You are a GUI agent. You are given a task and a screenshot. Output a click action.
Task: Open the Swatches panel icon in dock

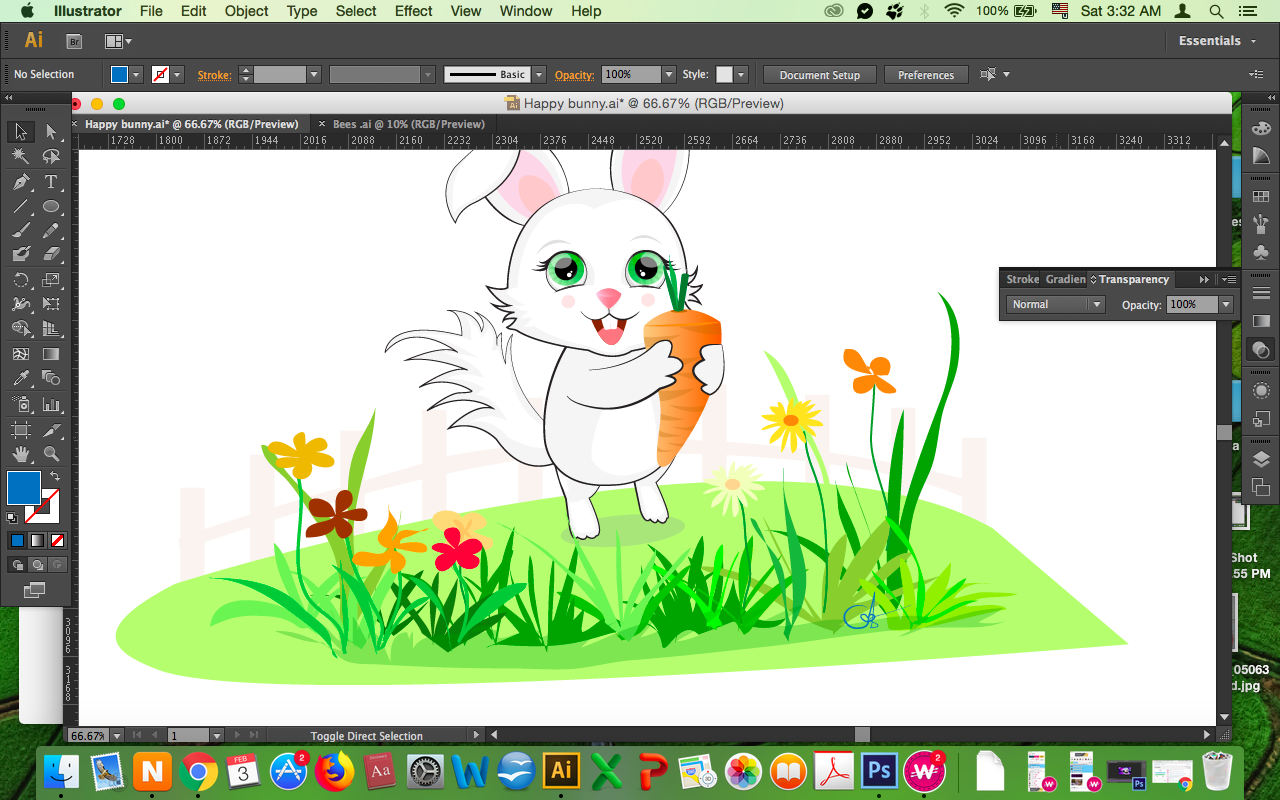1261,197
